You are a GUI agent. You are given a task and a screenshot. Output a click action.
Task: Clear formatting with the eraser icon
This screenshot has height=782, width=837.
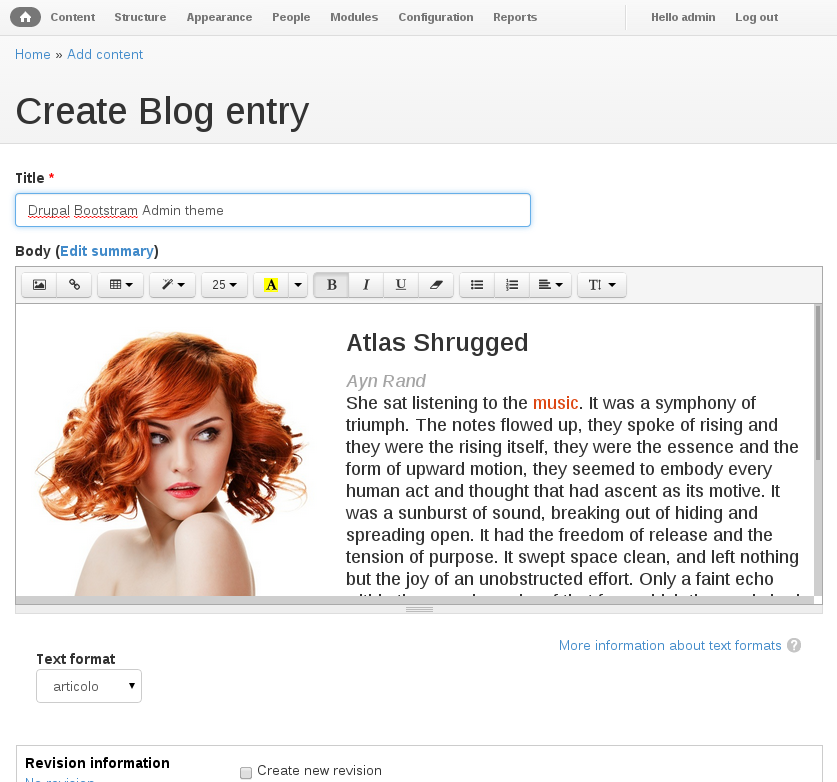pyautogui.click(x=436, y=285)
